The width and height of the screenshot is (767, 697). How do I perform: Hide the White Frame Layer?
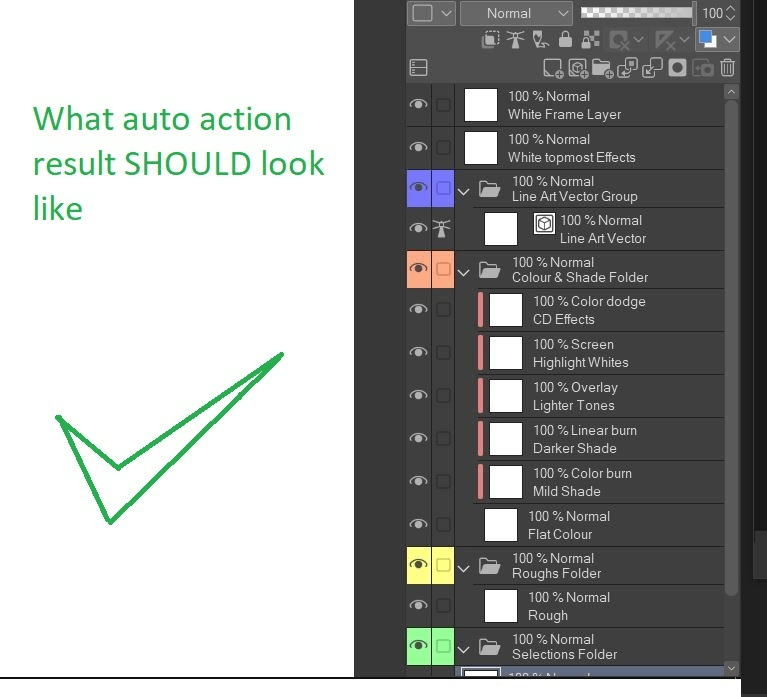pyautogui.click(x=418, y=104)
